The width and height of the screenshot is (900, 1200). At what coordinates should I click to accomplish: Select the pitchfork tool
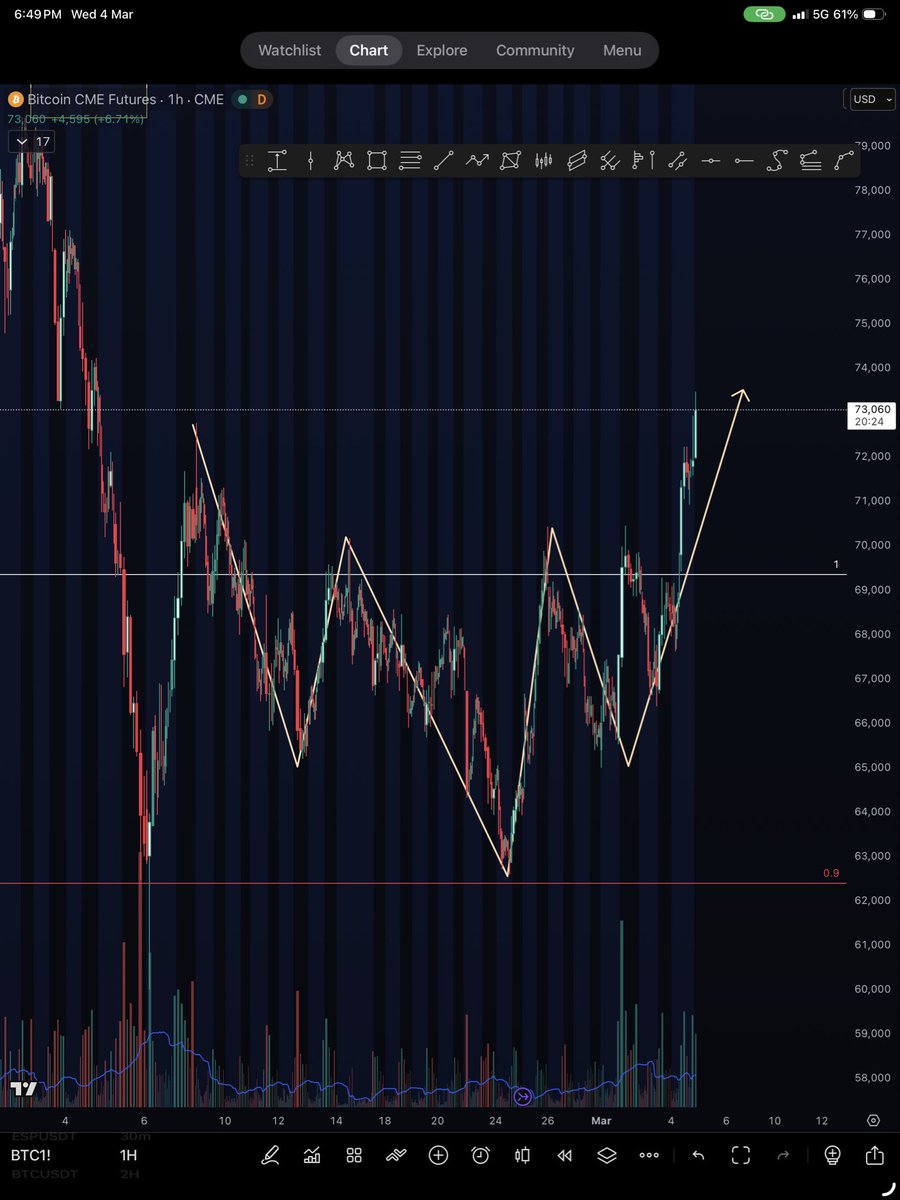610,160
